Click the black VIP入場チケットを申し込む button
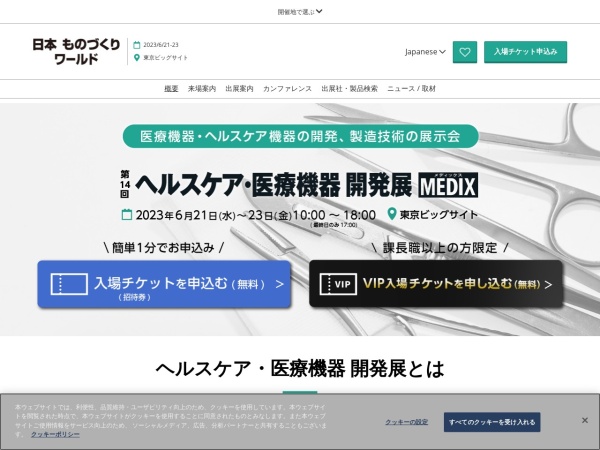The height and width of the screenshot is (450, 600). (x=436, y=284)
